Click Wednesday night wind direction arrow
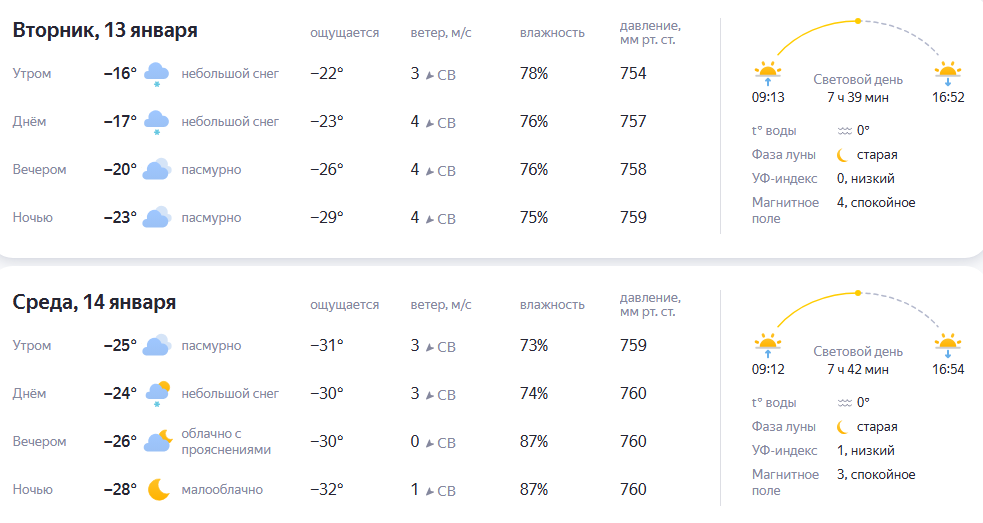The image size is (983, 523). 429,491
